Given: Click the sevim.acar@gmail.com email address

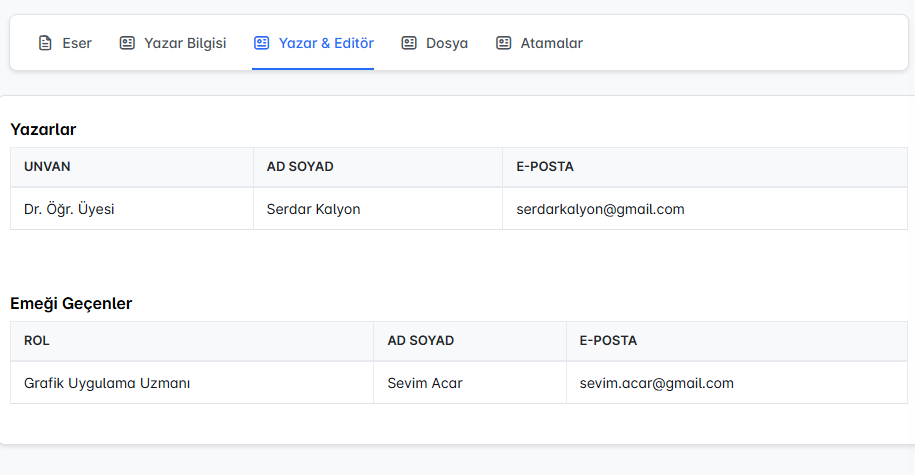Looking at the screenshot, I should pyautogui.click(x=656, y=383).
